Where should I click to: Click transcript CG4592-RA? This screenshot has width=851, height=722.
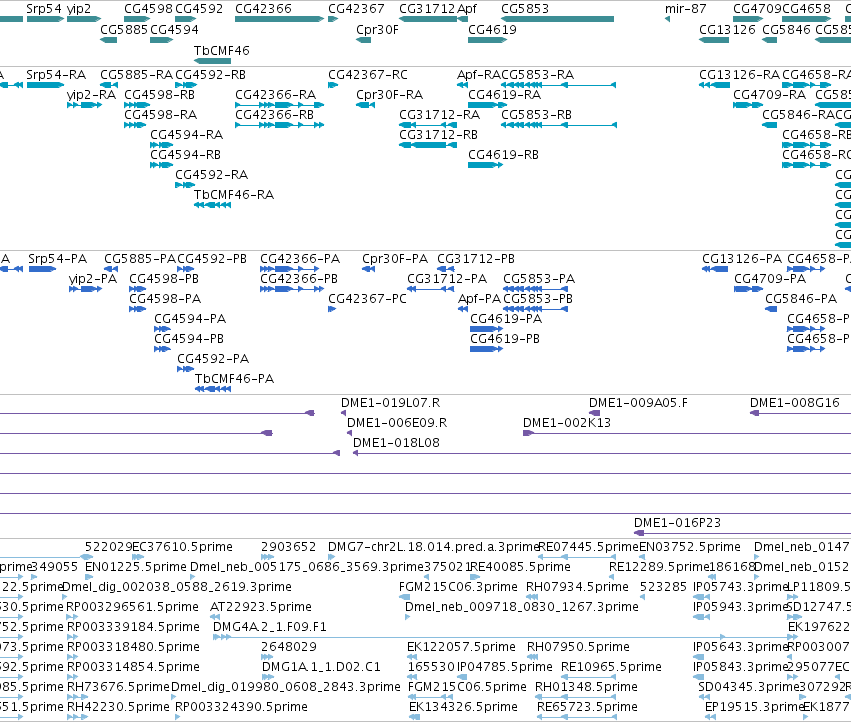[x=185, y=185]
